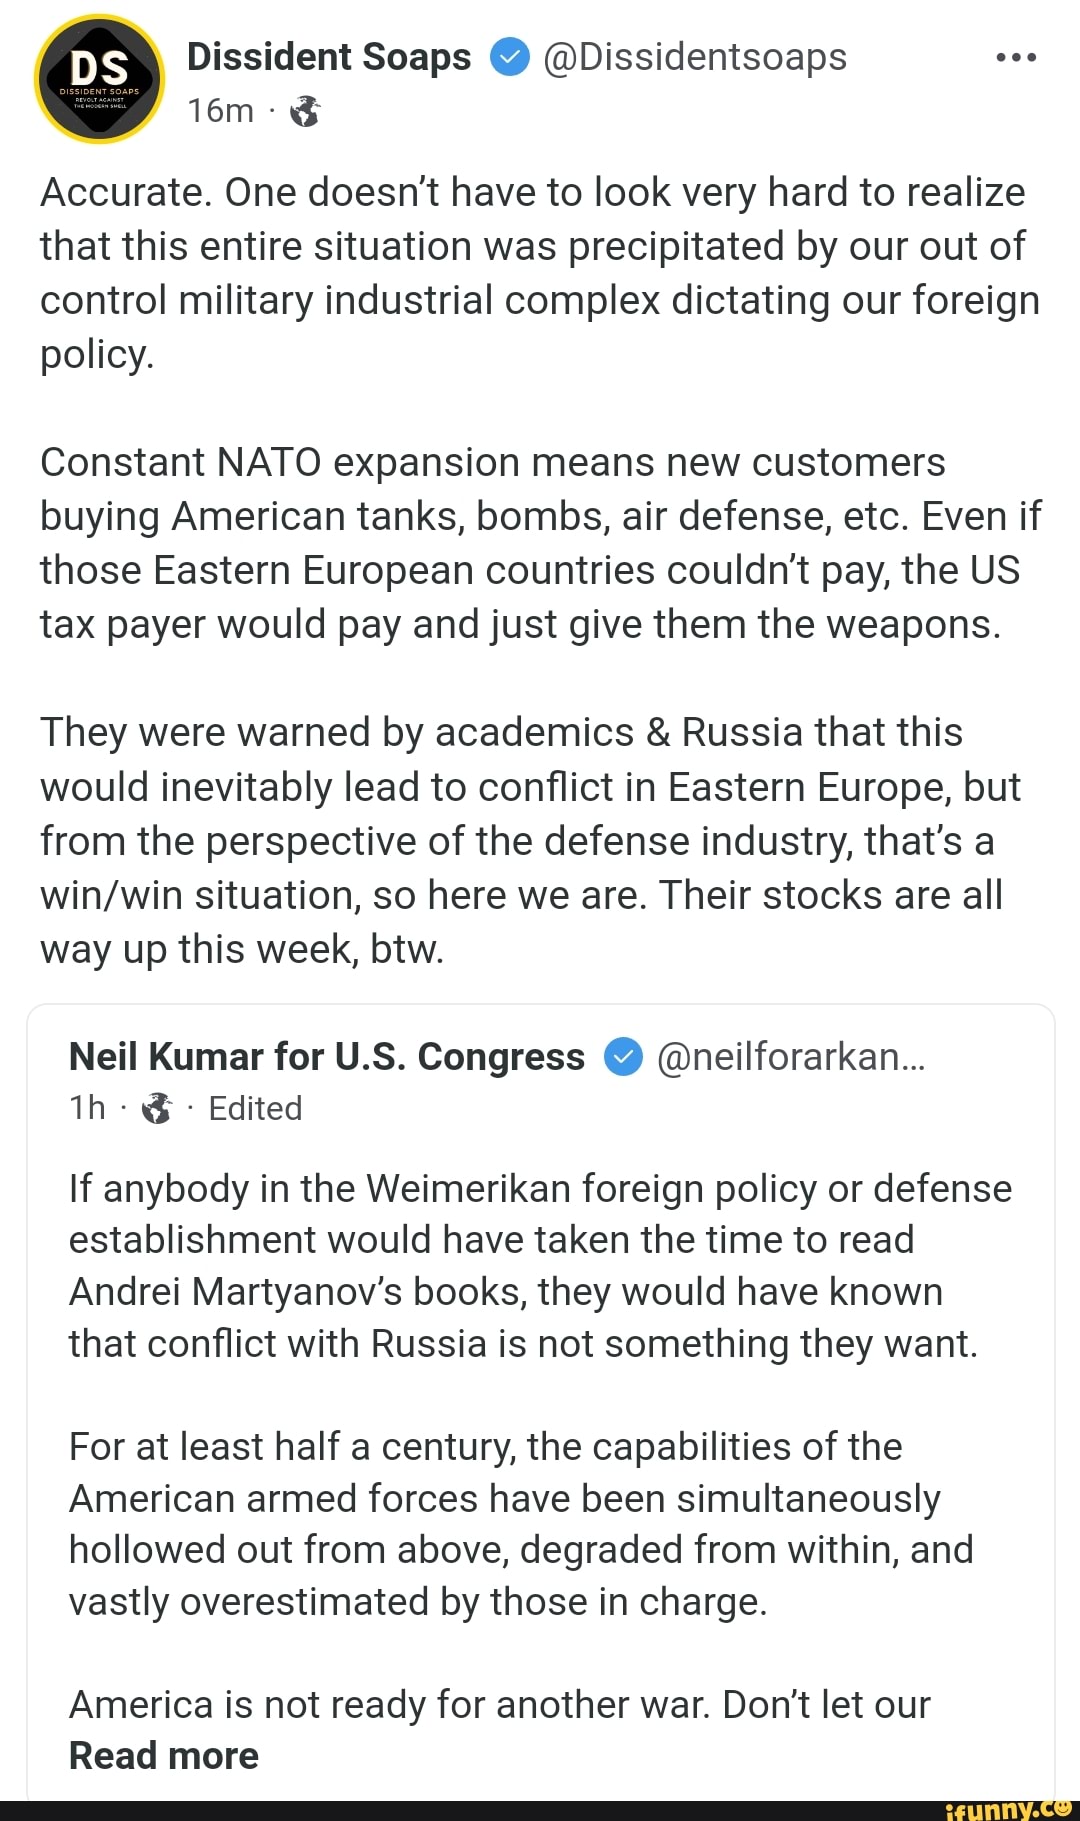Image resolution: width=1080 pixels, height=1821 pixels.
Task: Click Neil Kumar's blue verified checkmark
Action: [623, 1057]
